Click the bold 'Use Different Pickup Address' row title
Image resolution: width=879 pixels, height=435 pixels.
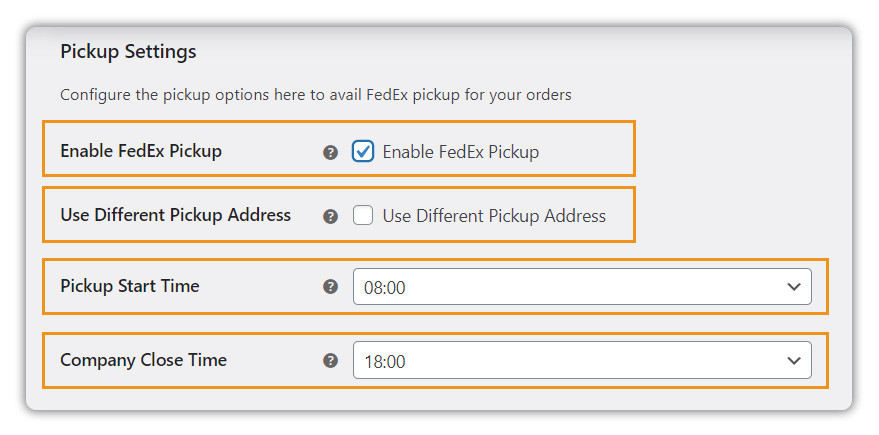(175, 214)
